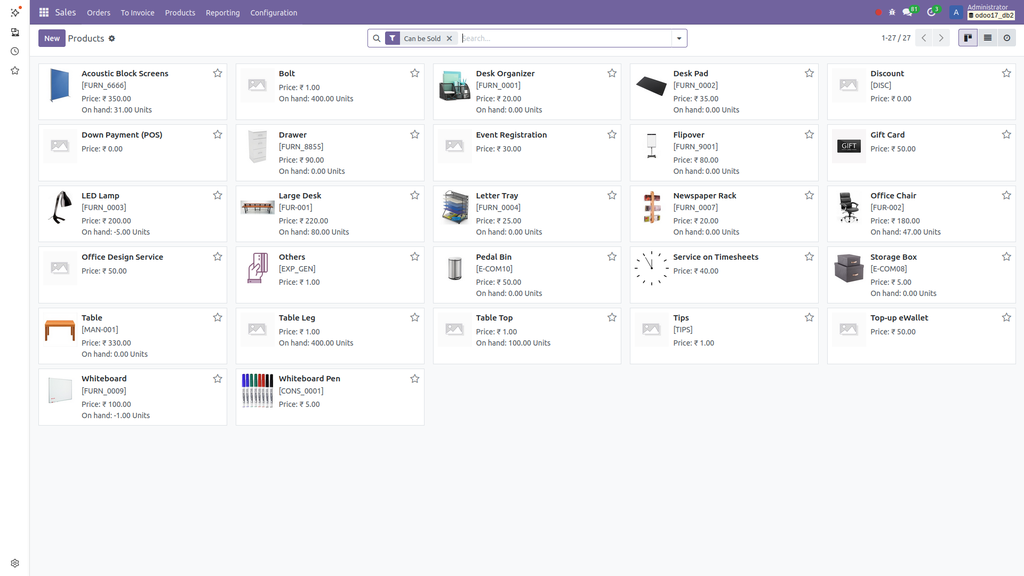Toggle favorite on Pedal Bin
Viewport: 1024px width, 576px height.
(612, 257)
